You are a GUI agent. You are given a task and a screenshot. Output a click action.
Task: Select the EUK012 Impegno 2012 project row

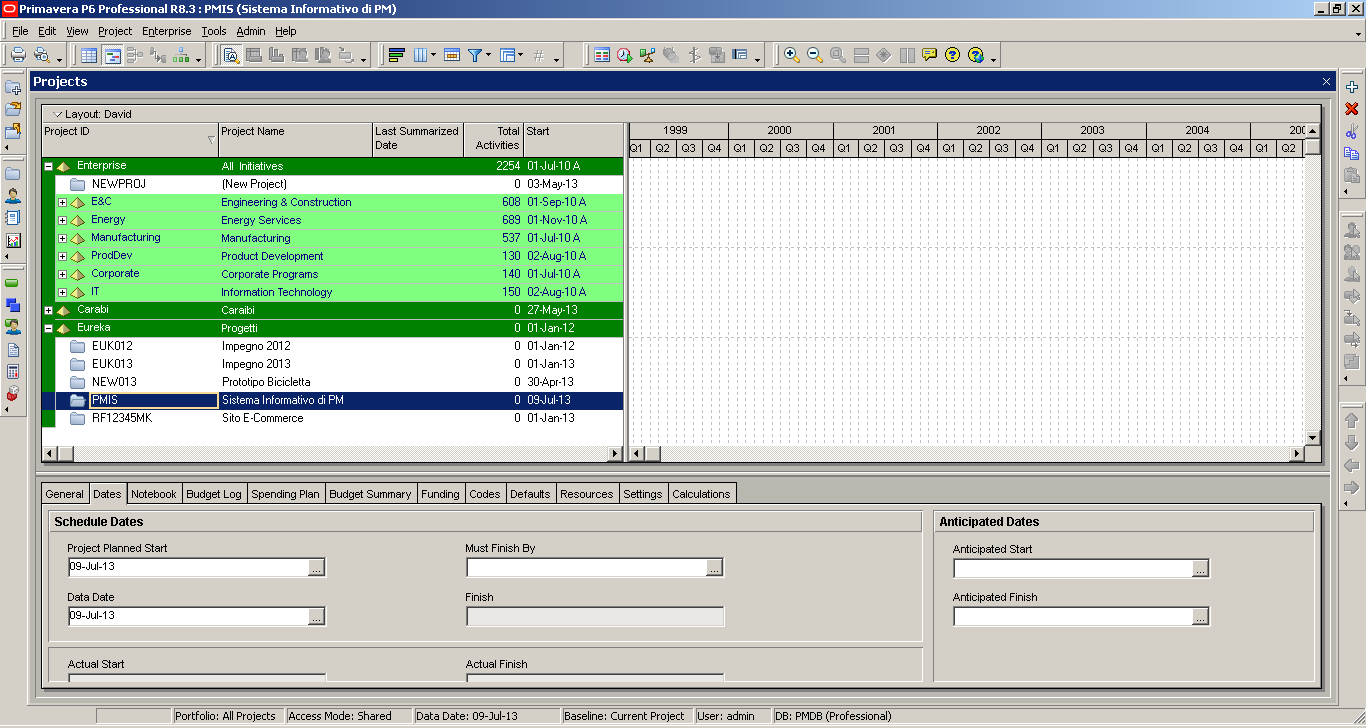pos(332,346)
